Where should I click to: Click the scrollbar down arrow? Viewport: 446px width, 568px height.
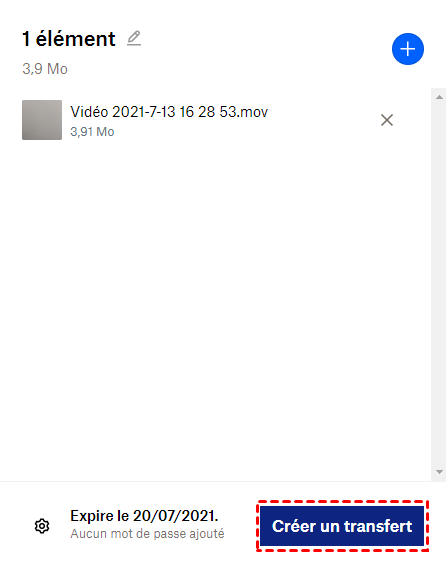click(x=439, y=472)
